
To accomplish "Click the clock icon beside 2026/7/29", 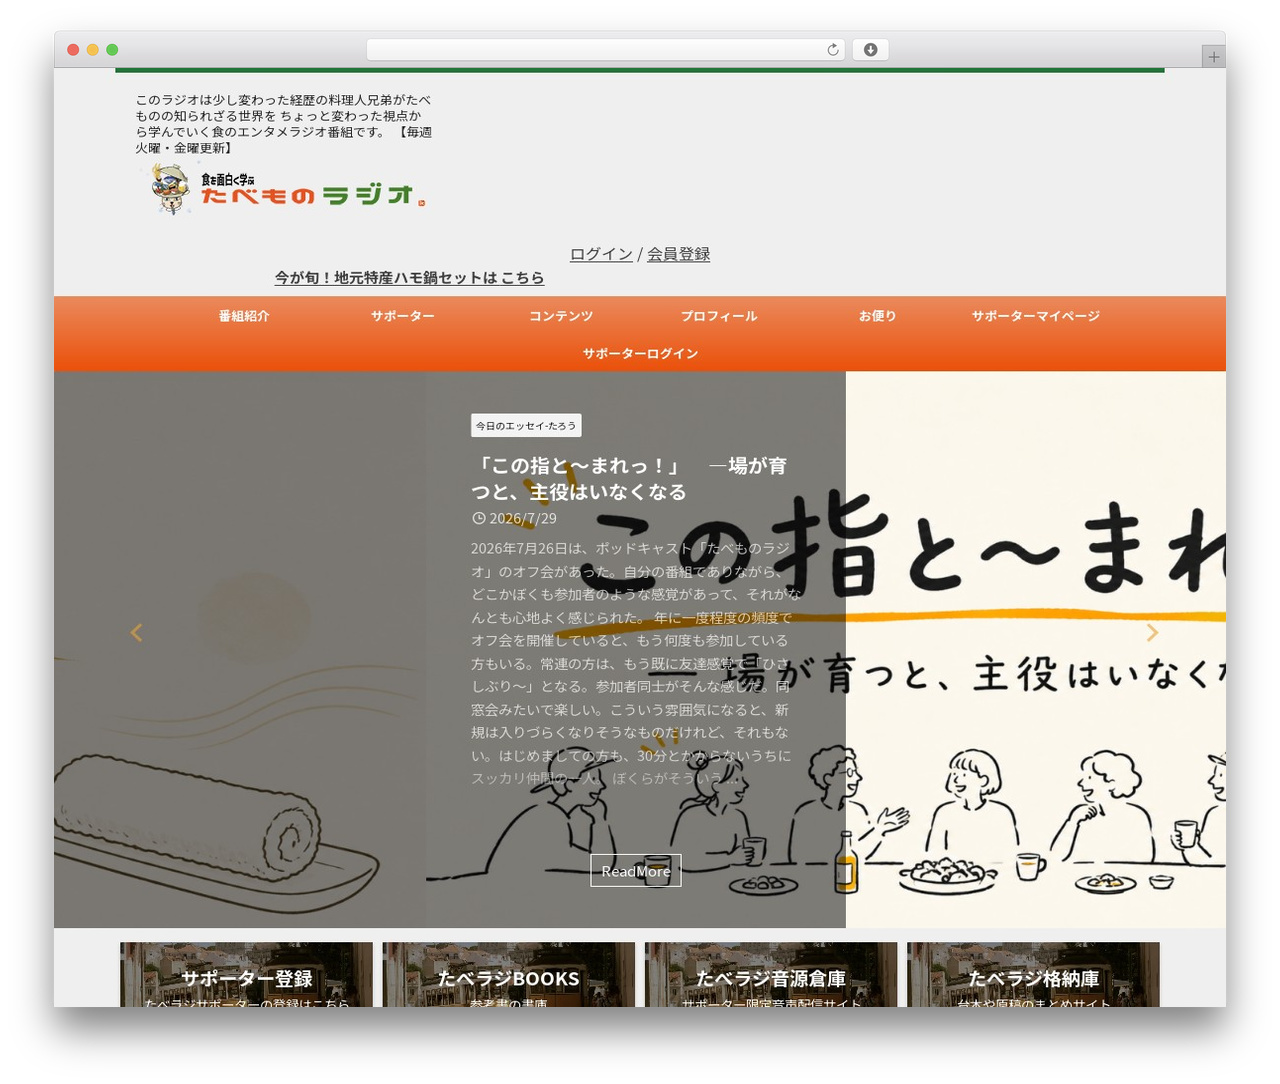I will click(x=478, y=518).
